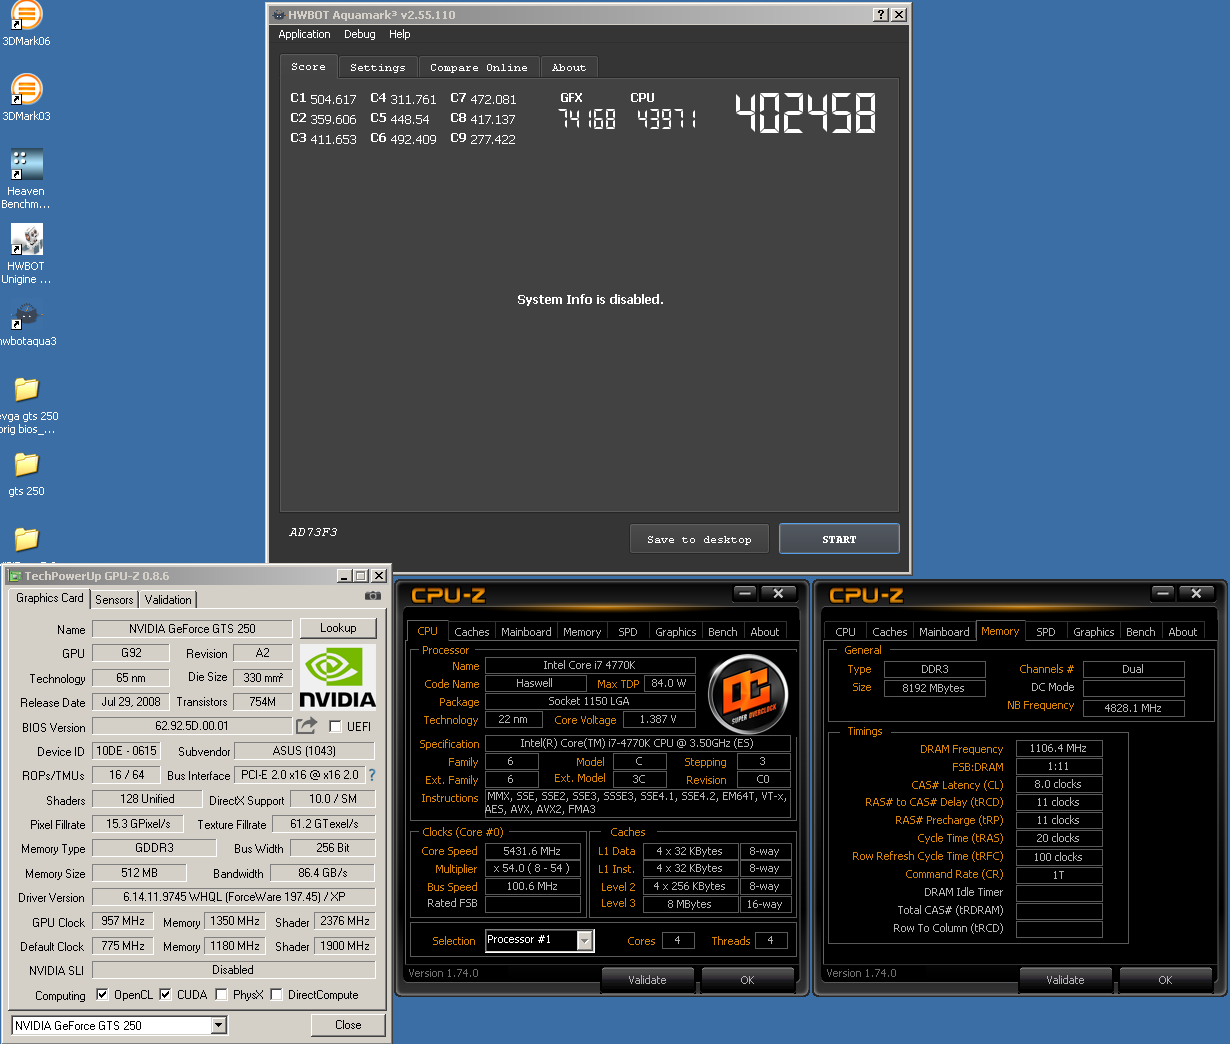Screen dimensions: 1230x1044
Task: Click the 'System Info is disabled.' message
Action: click(590, 299)
